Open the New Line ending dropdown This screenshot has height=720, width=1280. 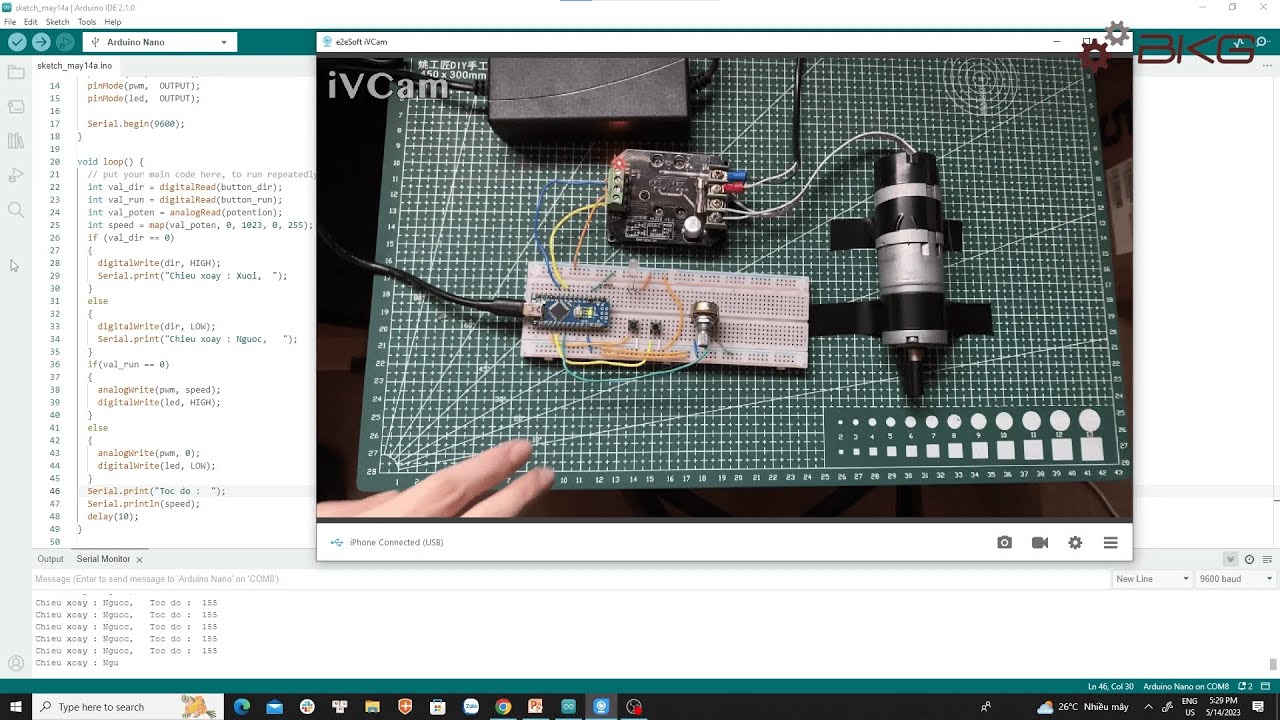(1152, 579)
